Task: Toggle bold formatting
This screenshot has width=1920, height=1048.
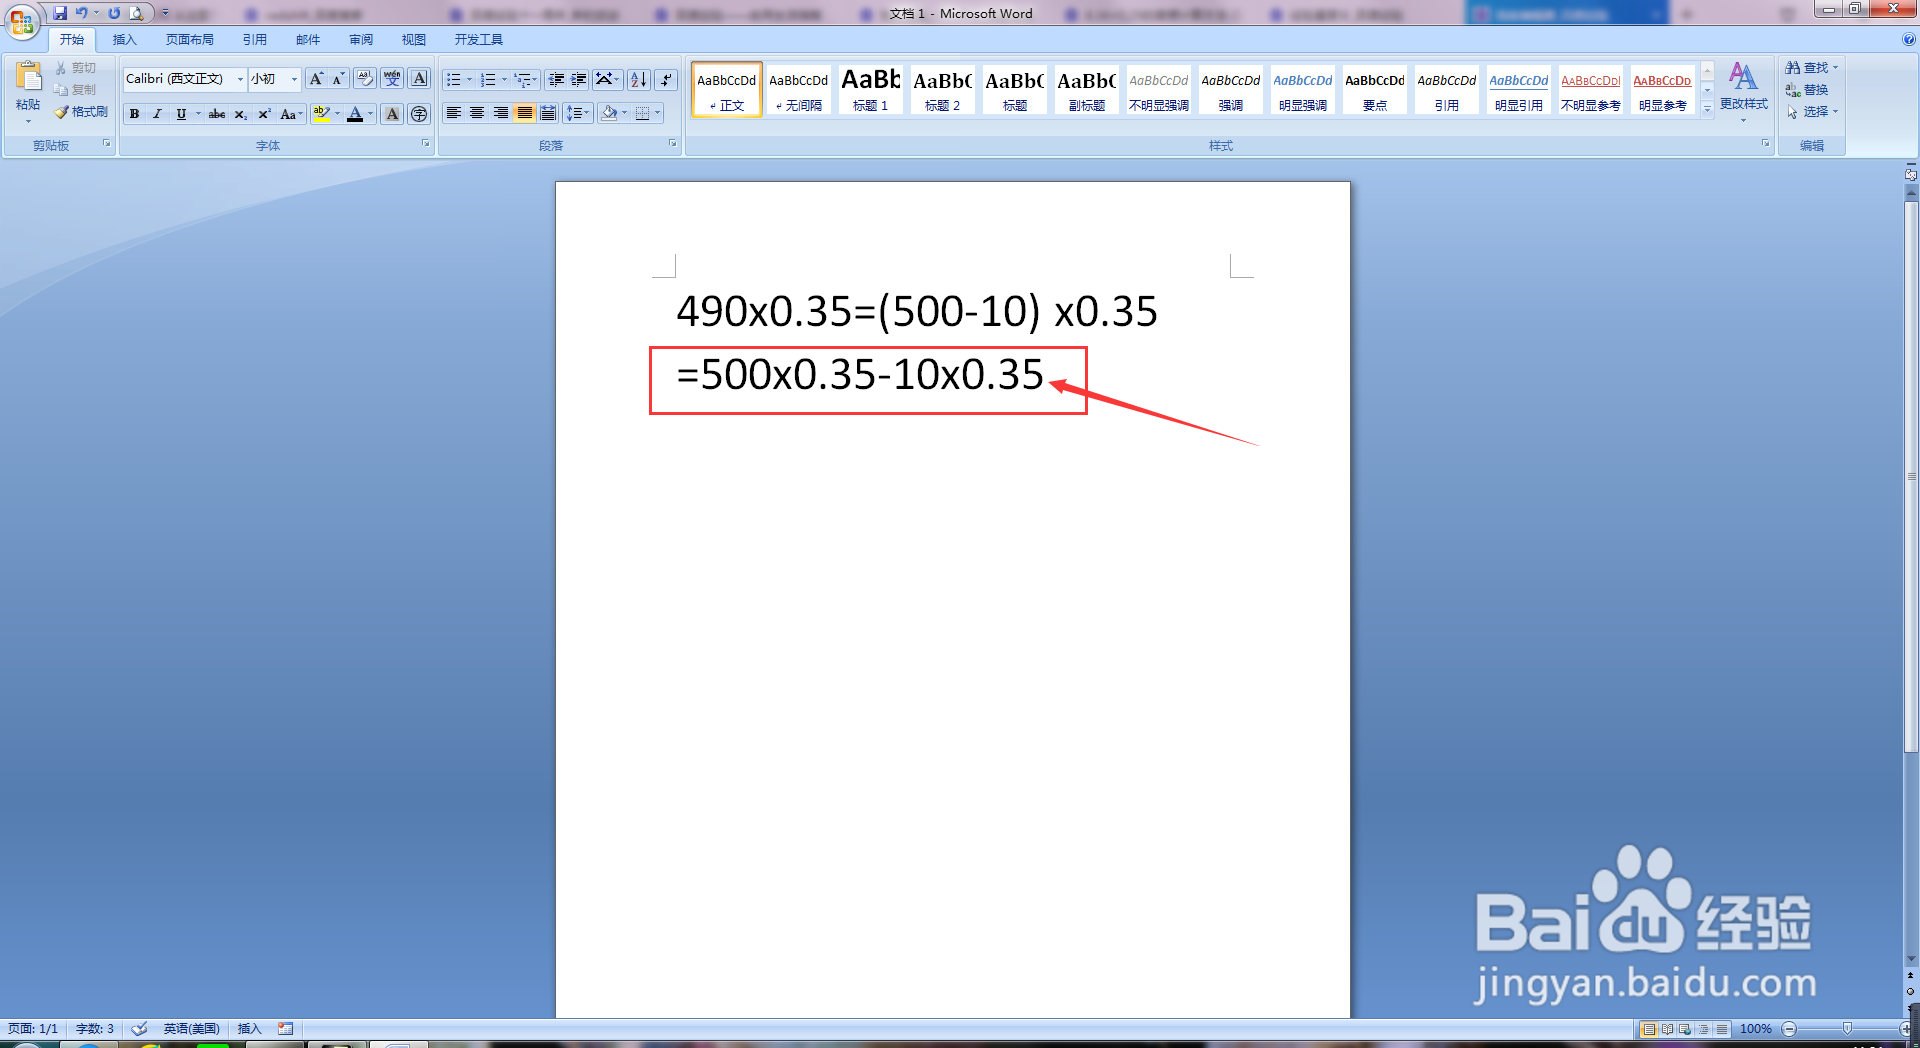Action: [134, 114]
